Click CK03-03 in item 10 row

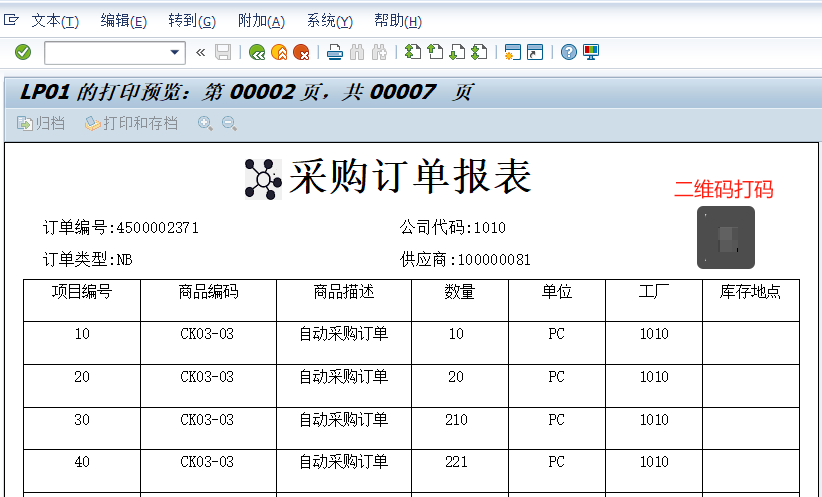point(207,333)
